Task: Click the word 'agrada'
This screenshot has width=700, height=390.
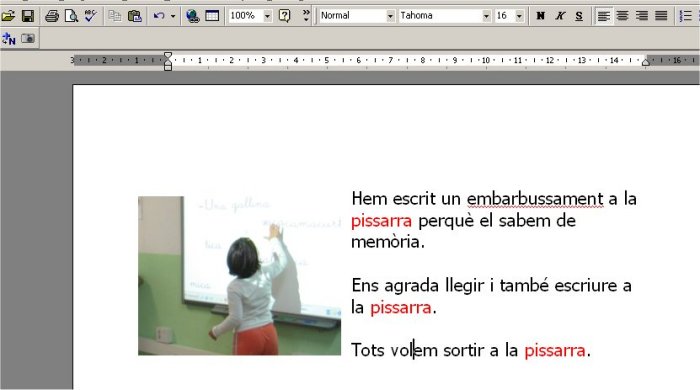Action: tap(411, 286)
